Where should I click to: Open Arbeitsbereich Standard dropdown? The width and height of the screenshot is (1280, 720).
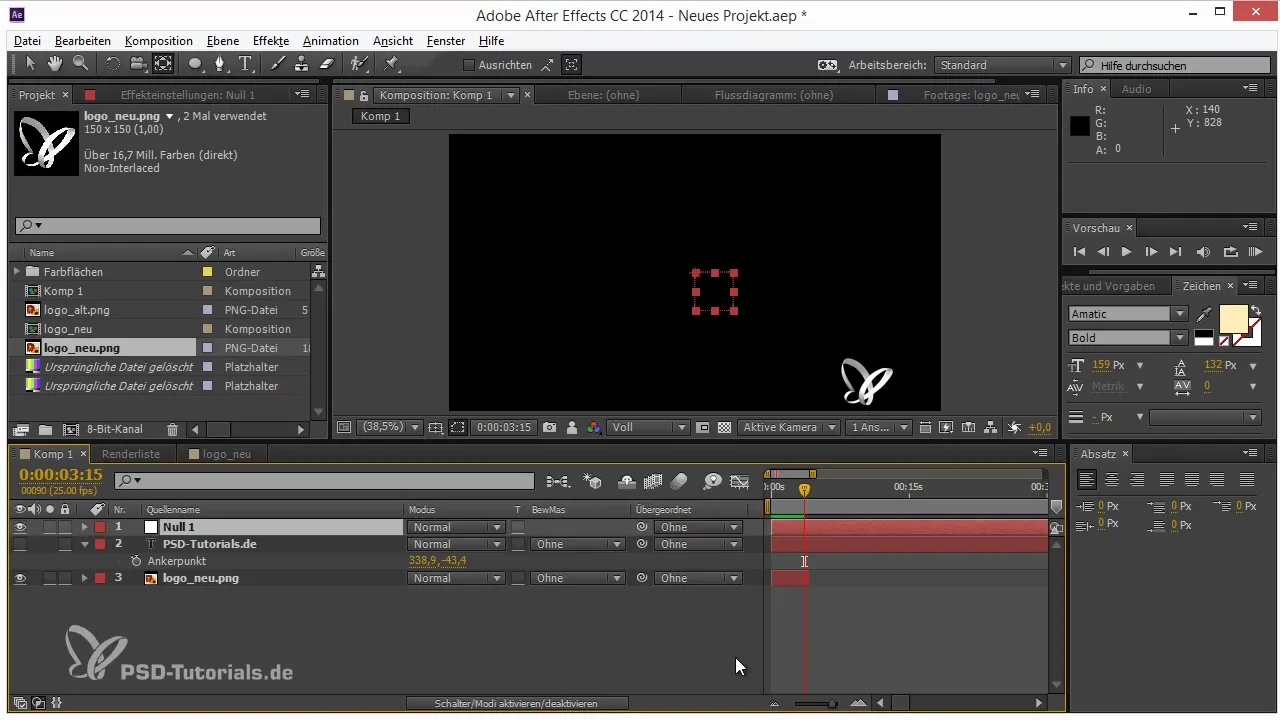pyautogui.click(x=1002, y=65)
